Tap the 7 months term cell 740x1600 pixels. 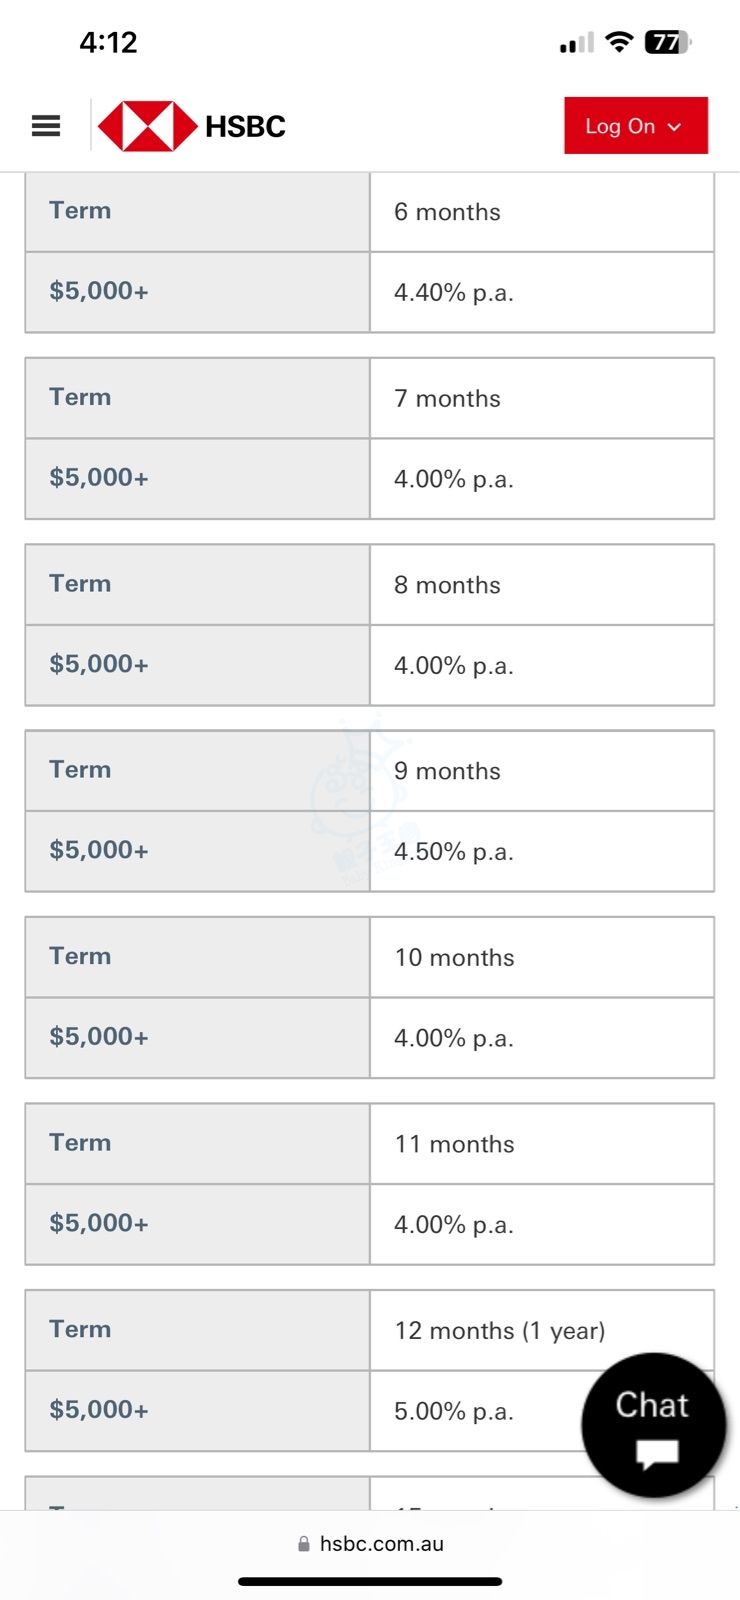click(541, 398)
